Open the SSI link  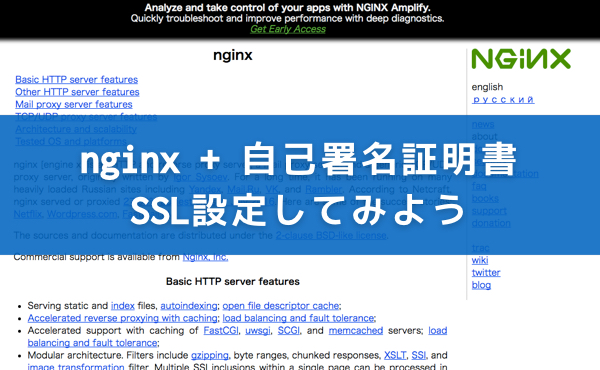tap(419, 355)
